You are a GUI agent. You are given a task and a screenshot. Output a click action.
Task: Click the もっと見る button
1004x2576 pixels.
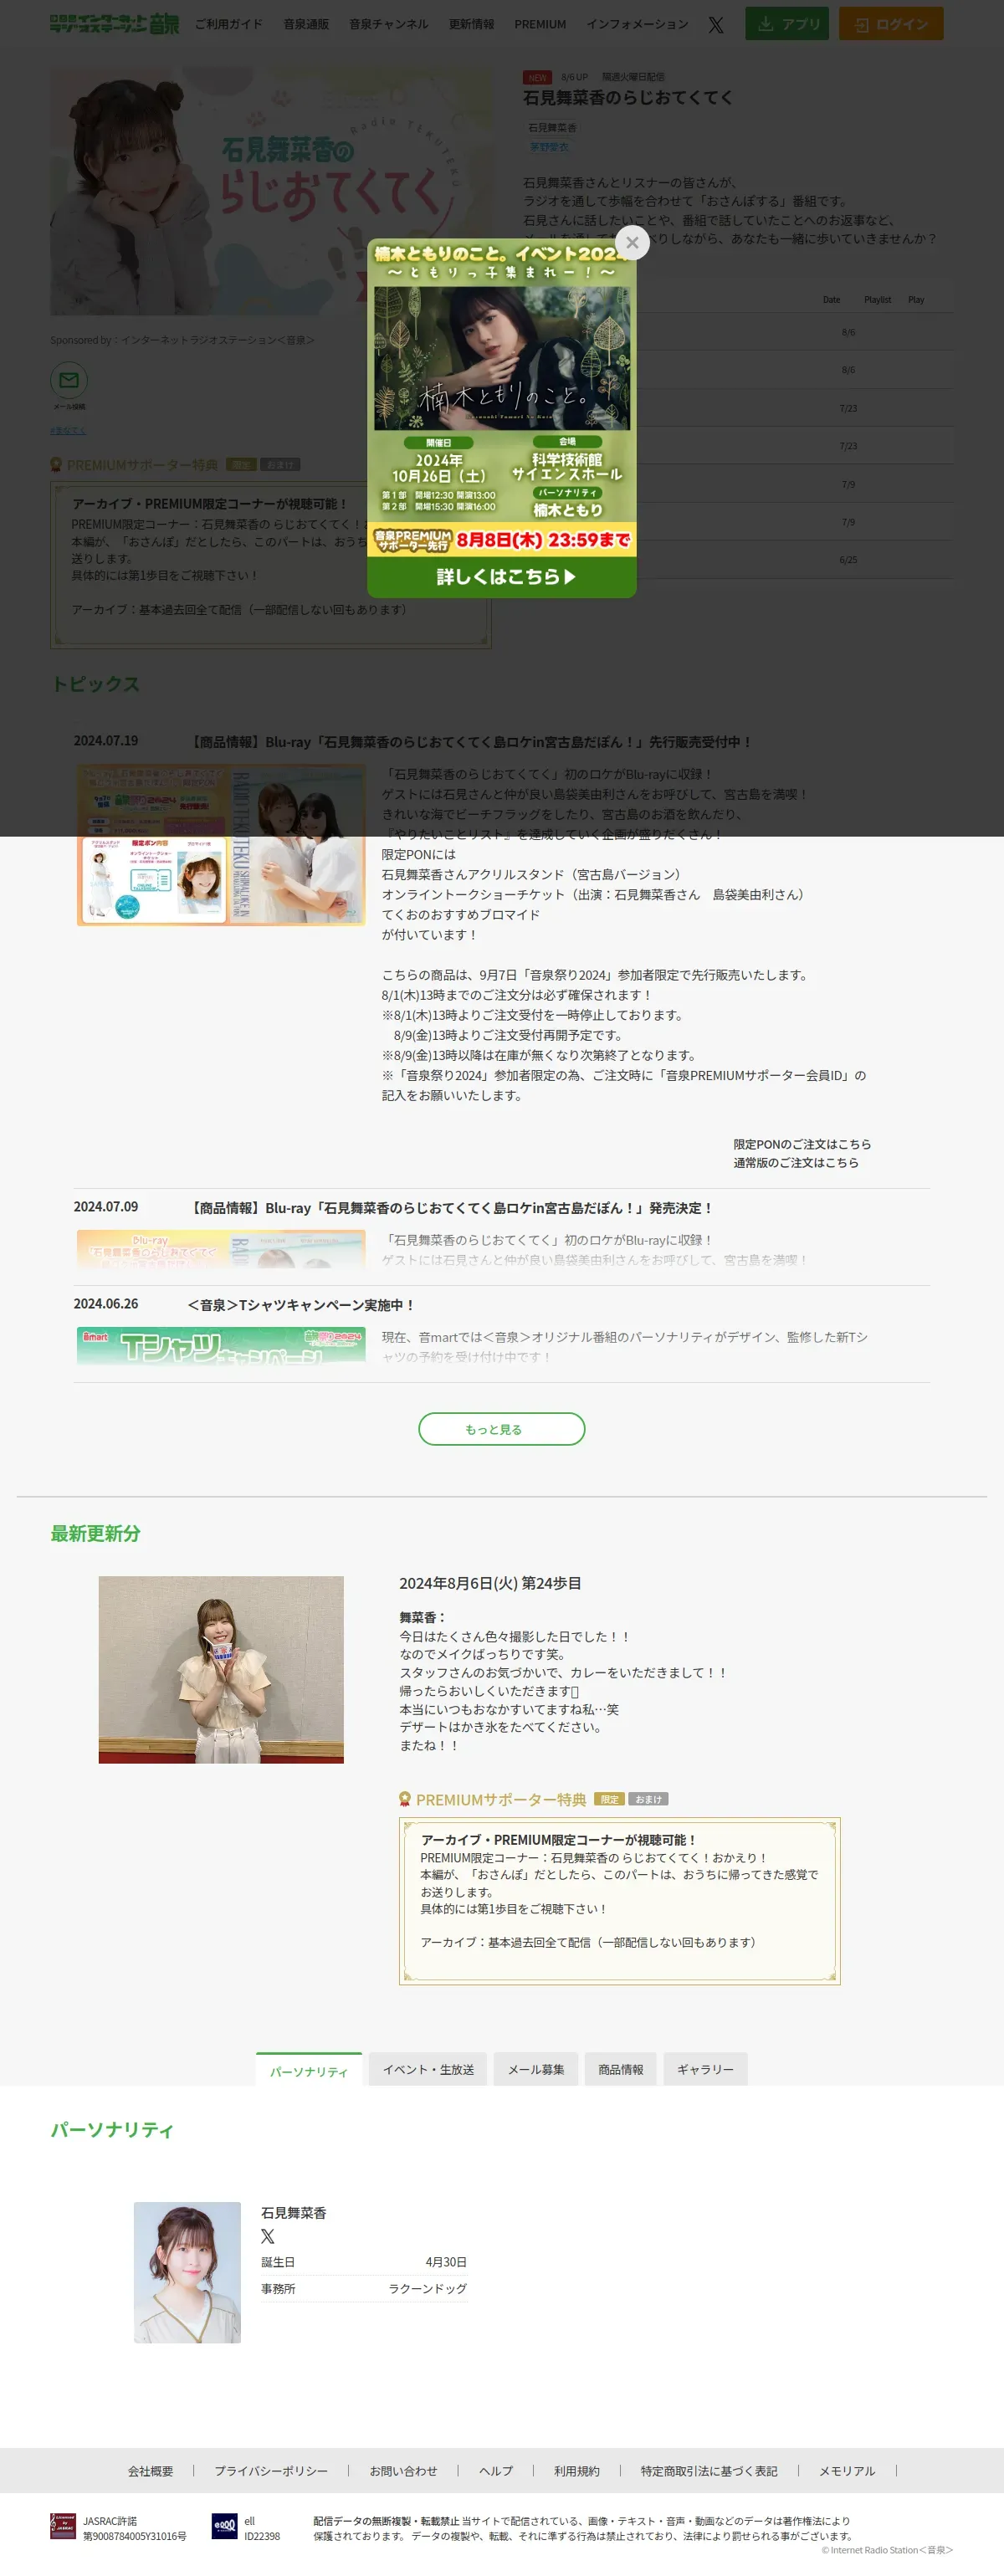point(501,1429)
